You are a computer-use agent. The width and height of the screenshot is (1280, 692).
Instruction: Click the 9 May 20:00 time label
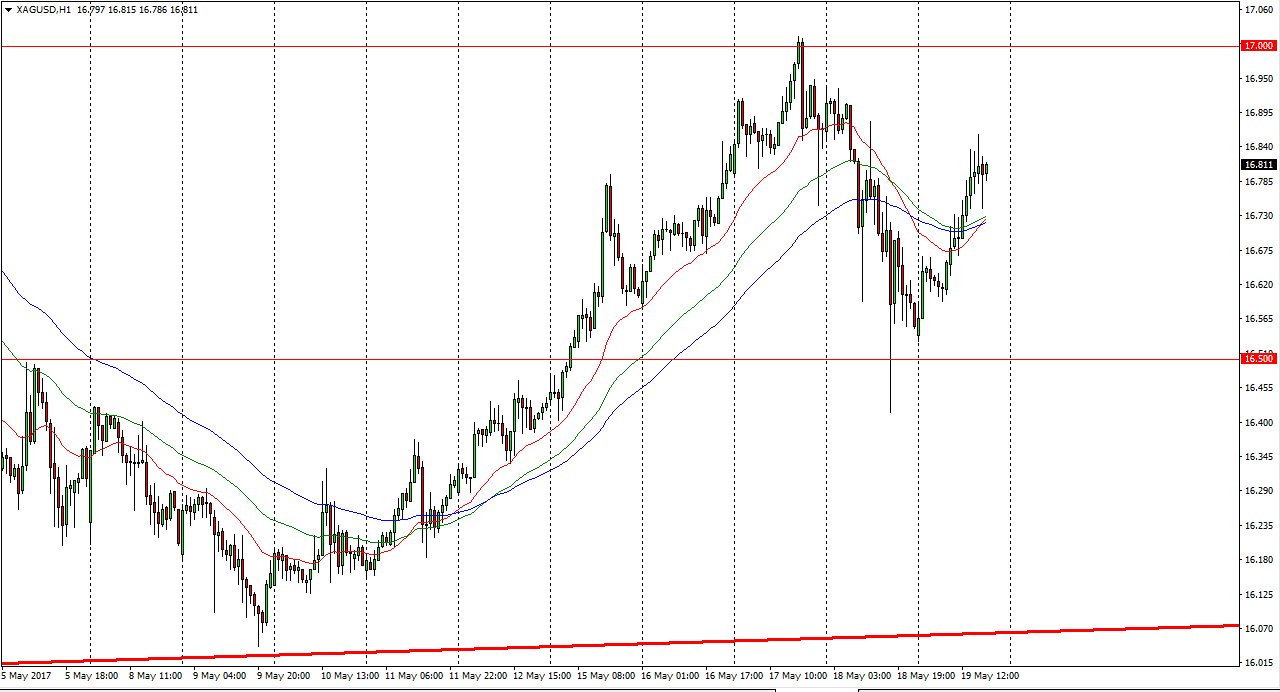[x=283, y=675]
